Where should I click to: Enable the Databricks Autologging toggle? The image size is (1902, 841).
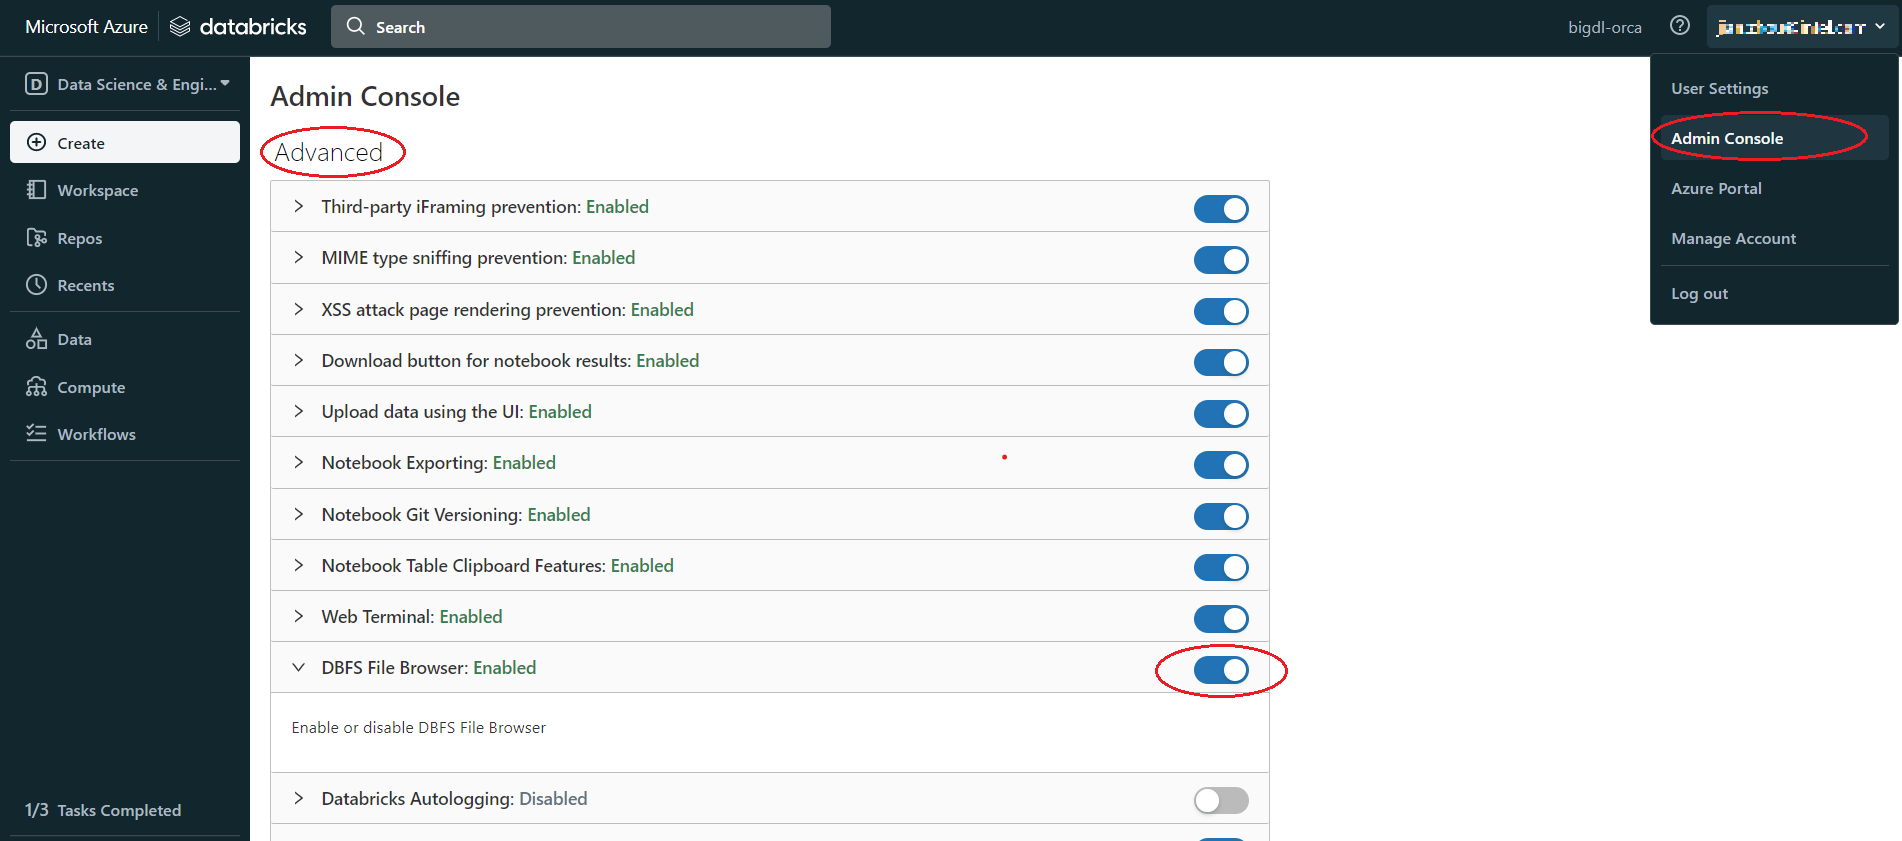click(x=1221, y=800)
